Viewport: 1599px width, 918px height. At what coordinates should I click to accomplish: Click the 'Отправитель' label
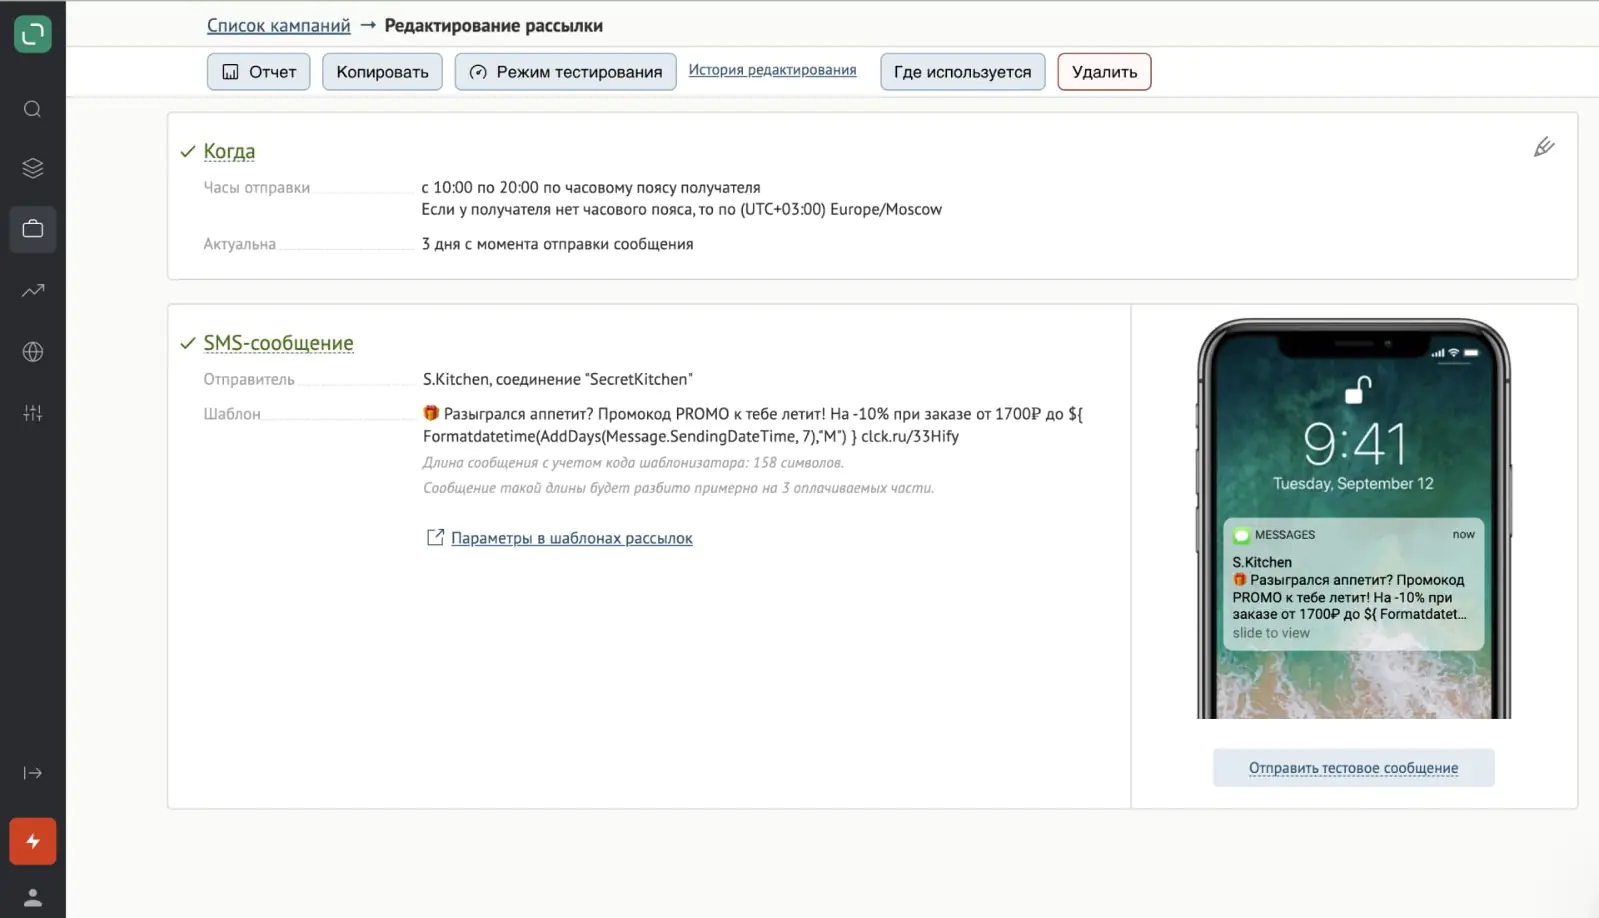coord(249,380)
